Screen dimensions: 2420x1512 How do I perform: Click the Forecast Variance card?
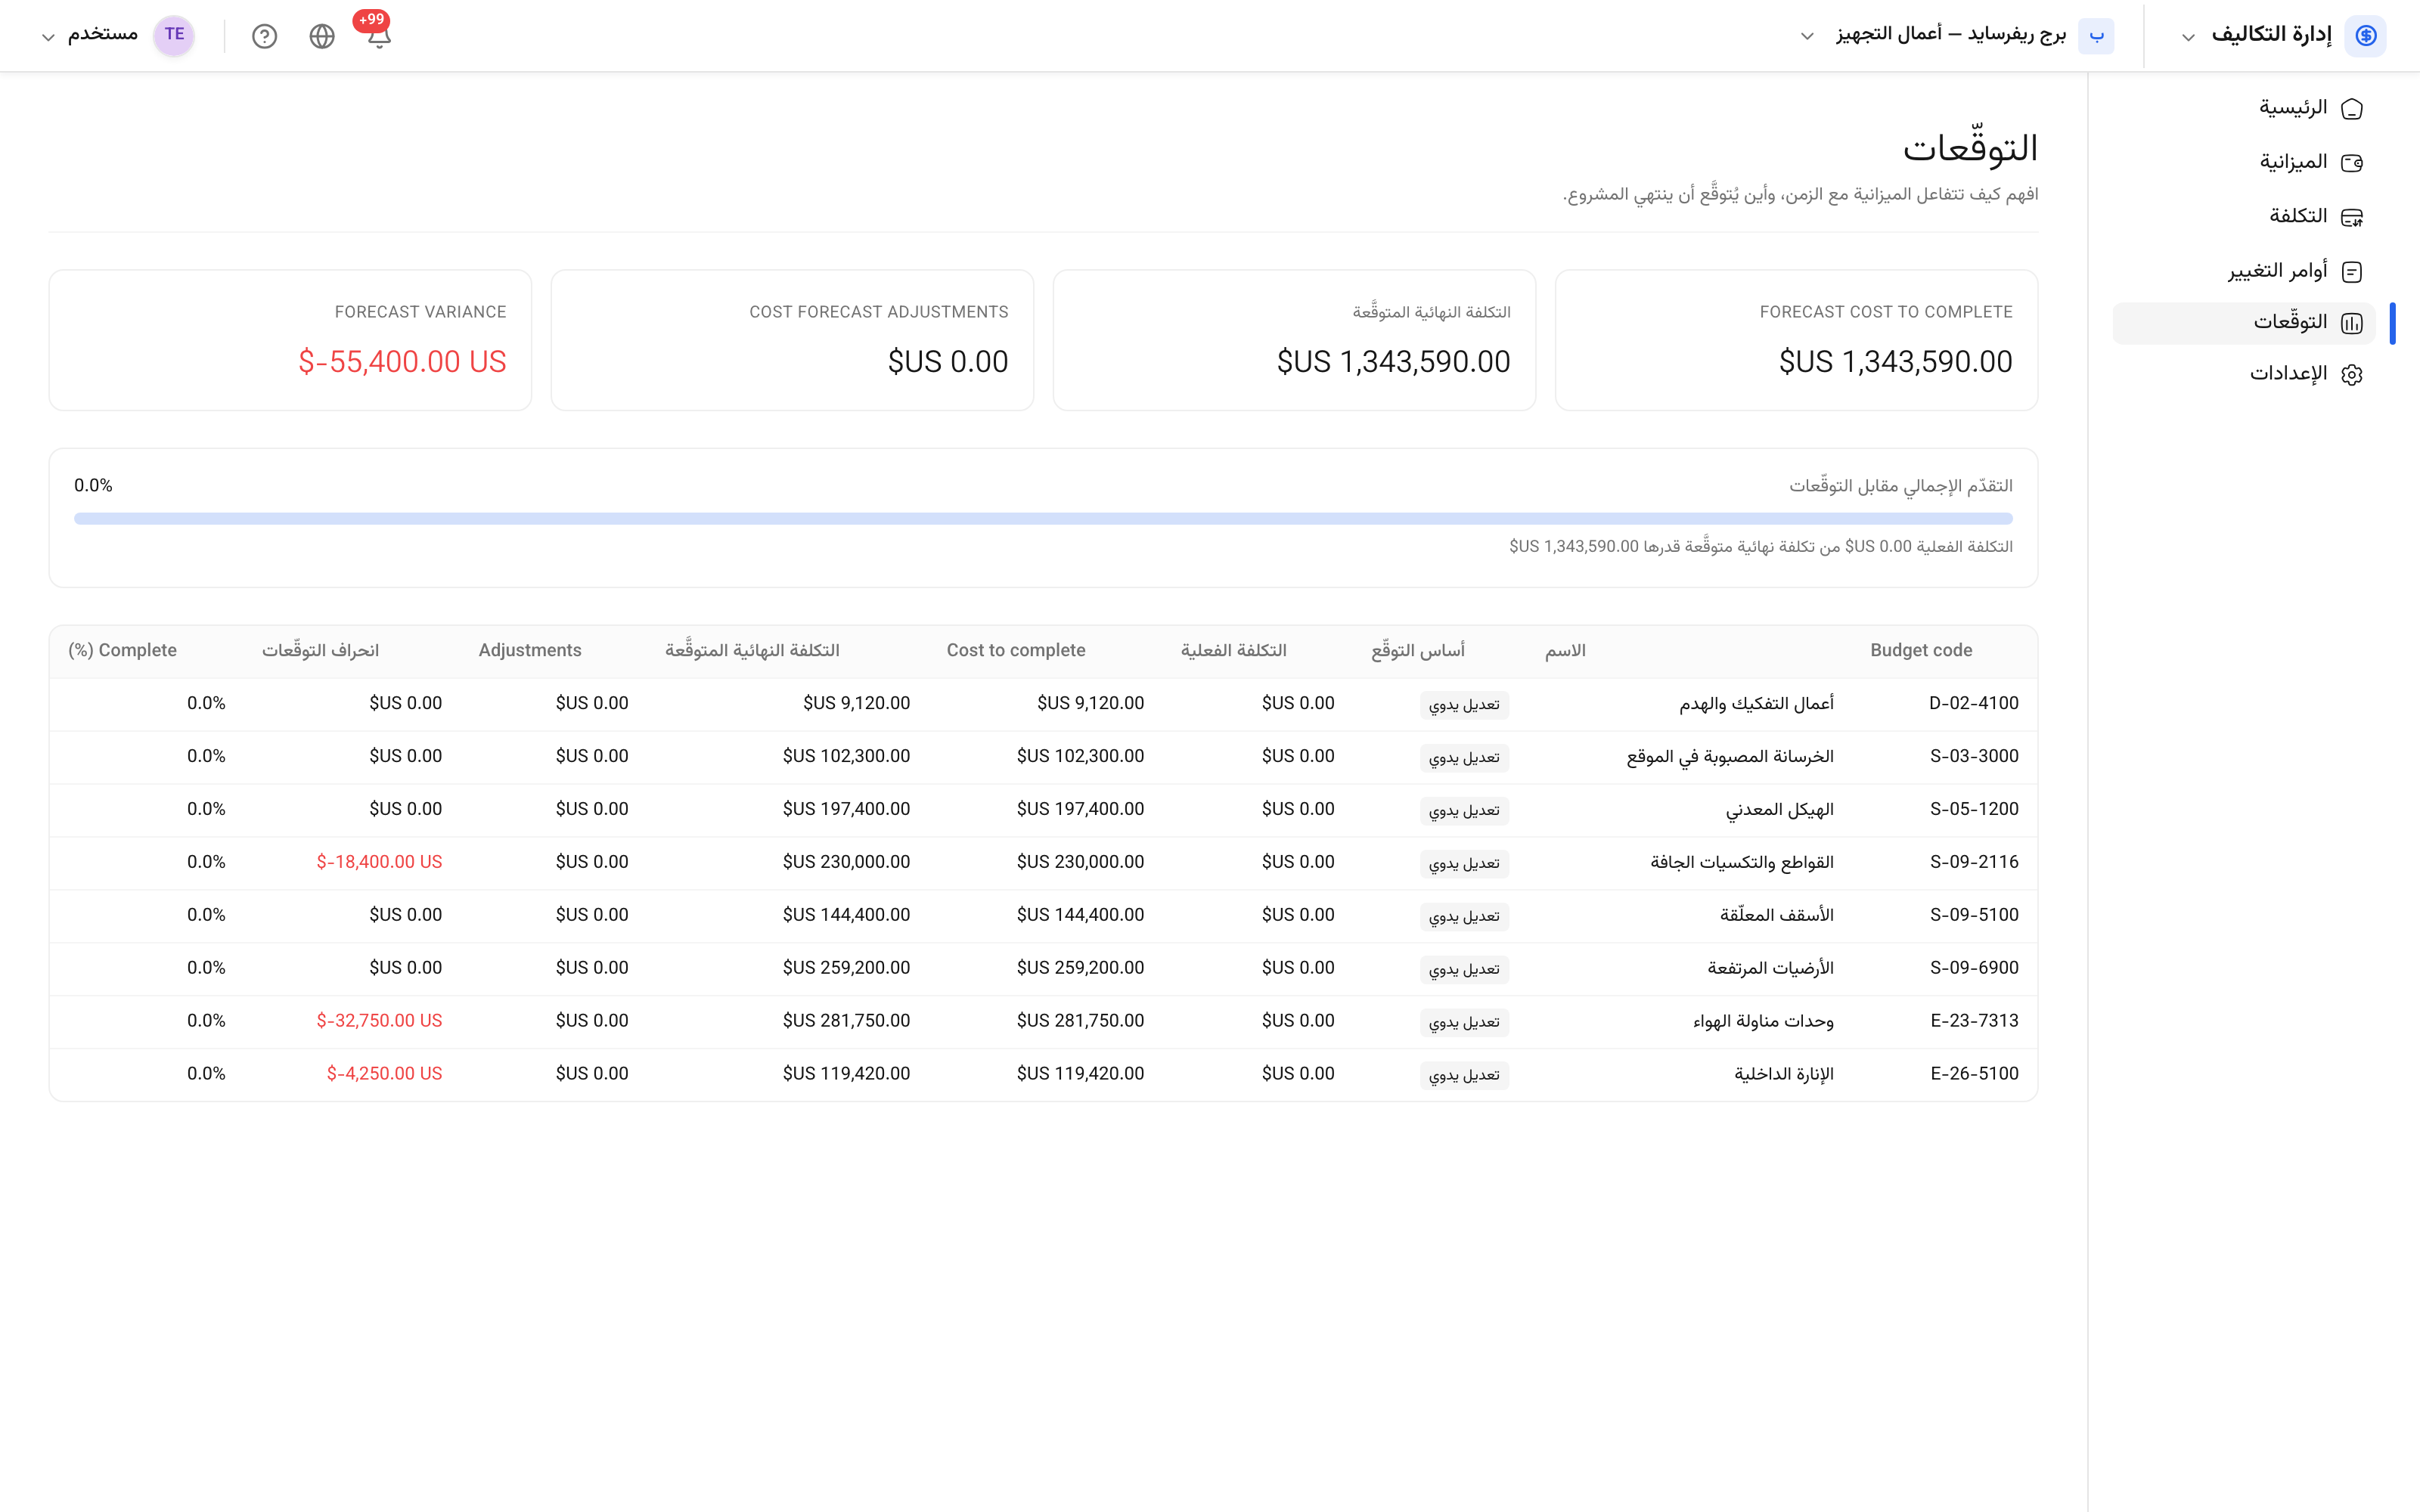[x=290, y=340]
